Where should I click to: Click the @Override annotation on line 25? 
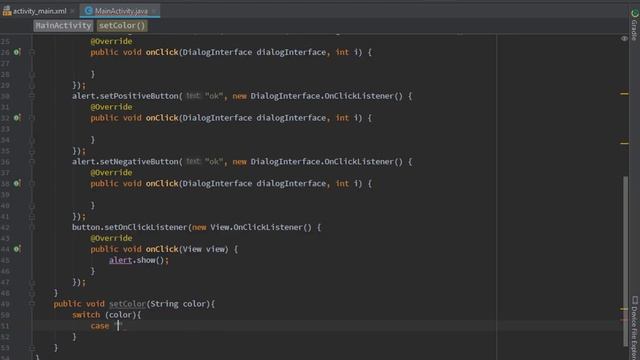[x=111, y=41]
